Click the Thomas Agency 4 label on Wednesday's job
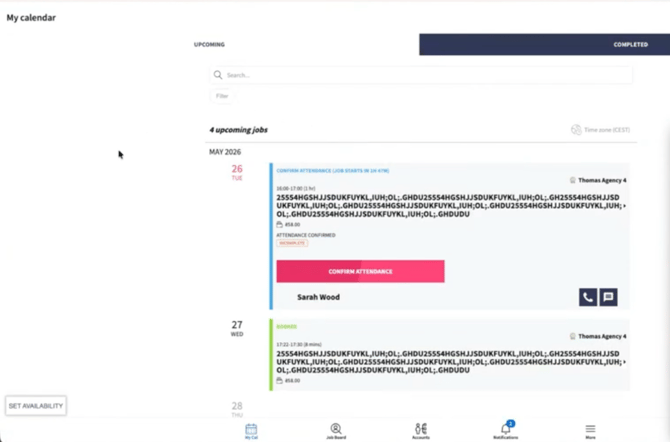This screenshot has height=442, width=670. (602, 336)
